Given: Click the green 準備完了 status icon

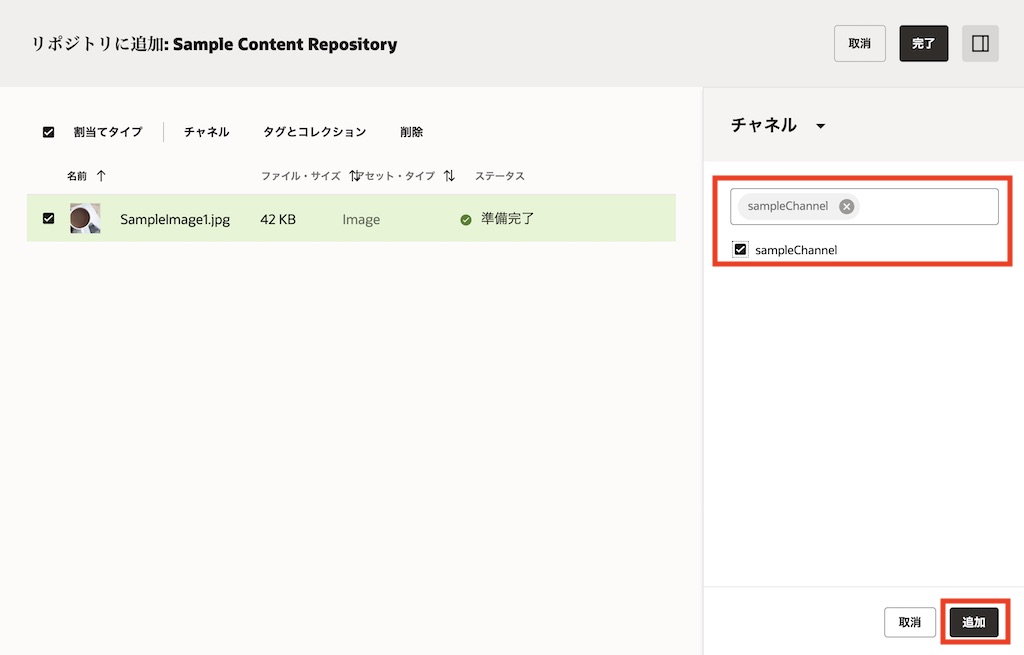Looking at the screenshot, I should (466, 220).
